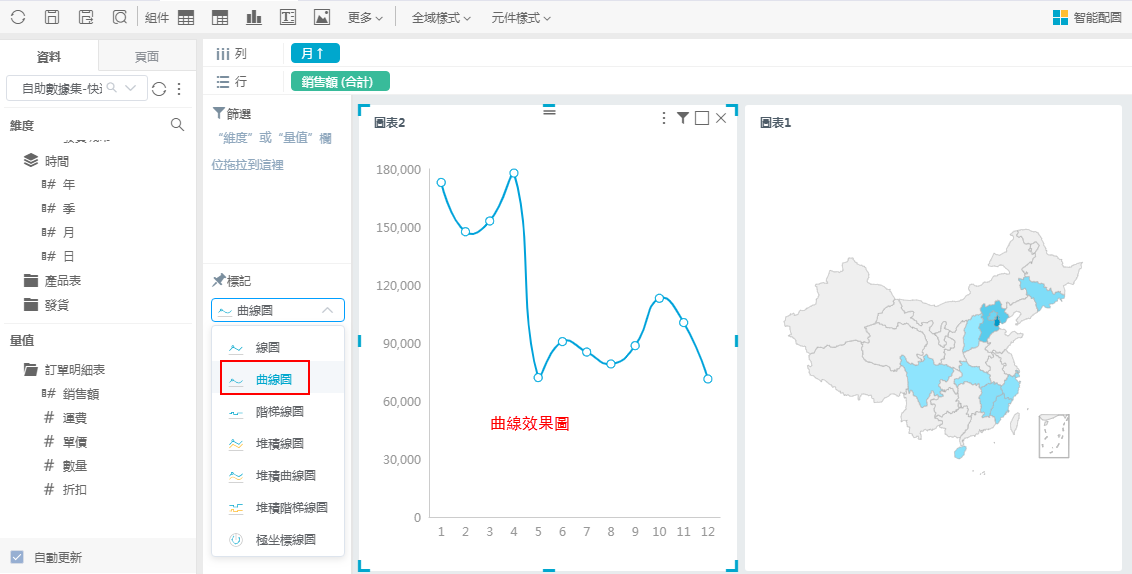The height and width of the screenshot is (574, 1132).
Task: Click the 月 column pill
Action: point(315,54)
